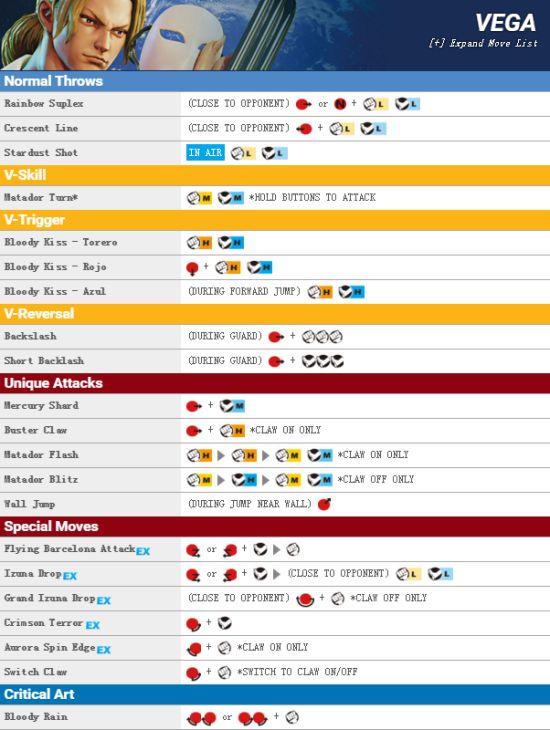The height and width of the screenshot is (730, 550).
Task: Click the EX label beside Flying Barcelona Attack
Action: point(143,552)
